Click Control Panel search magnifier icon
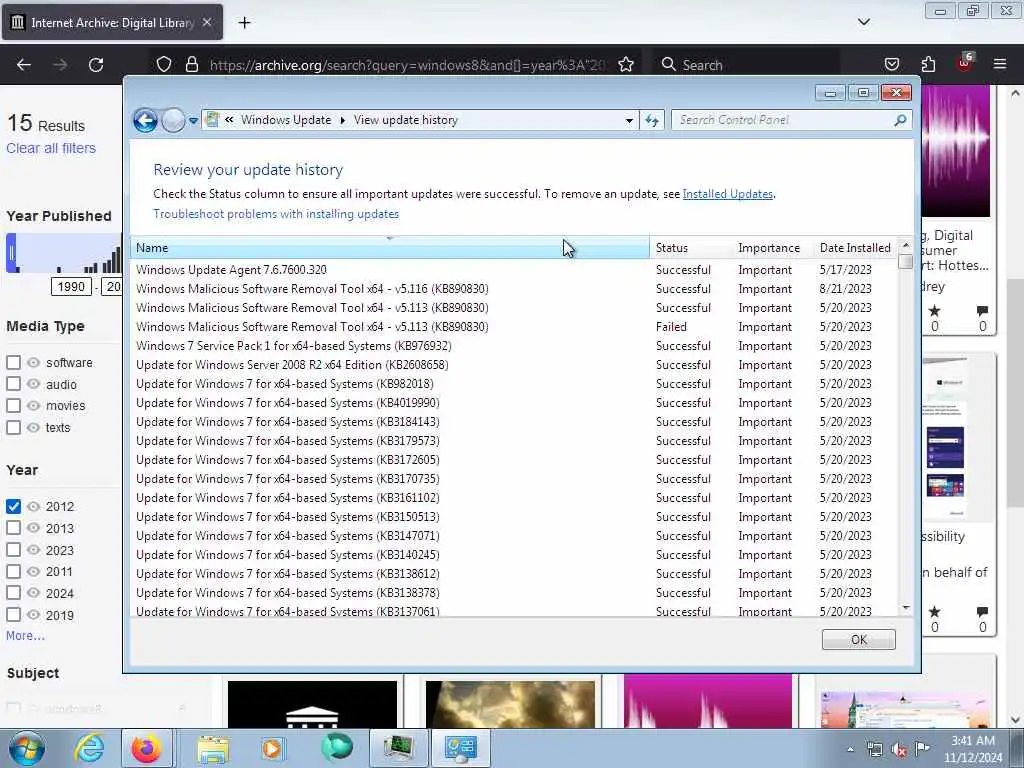Viewport: 1024px width, 768px height. [900, 120]
